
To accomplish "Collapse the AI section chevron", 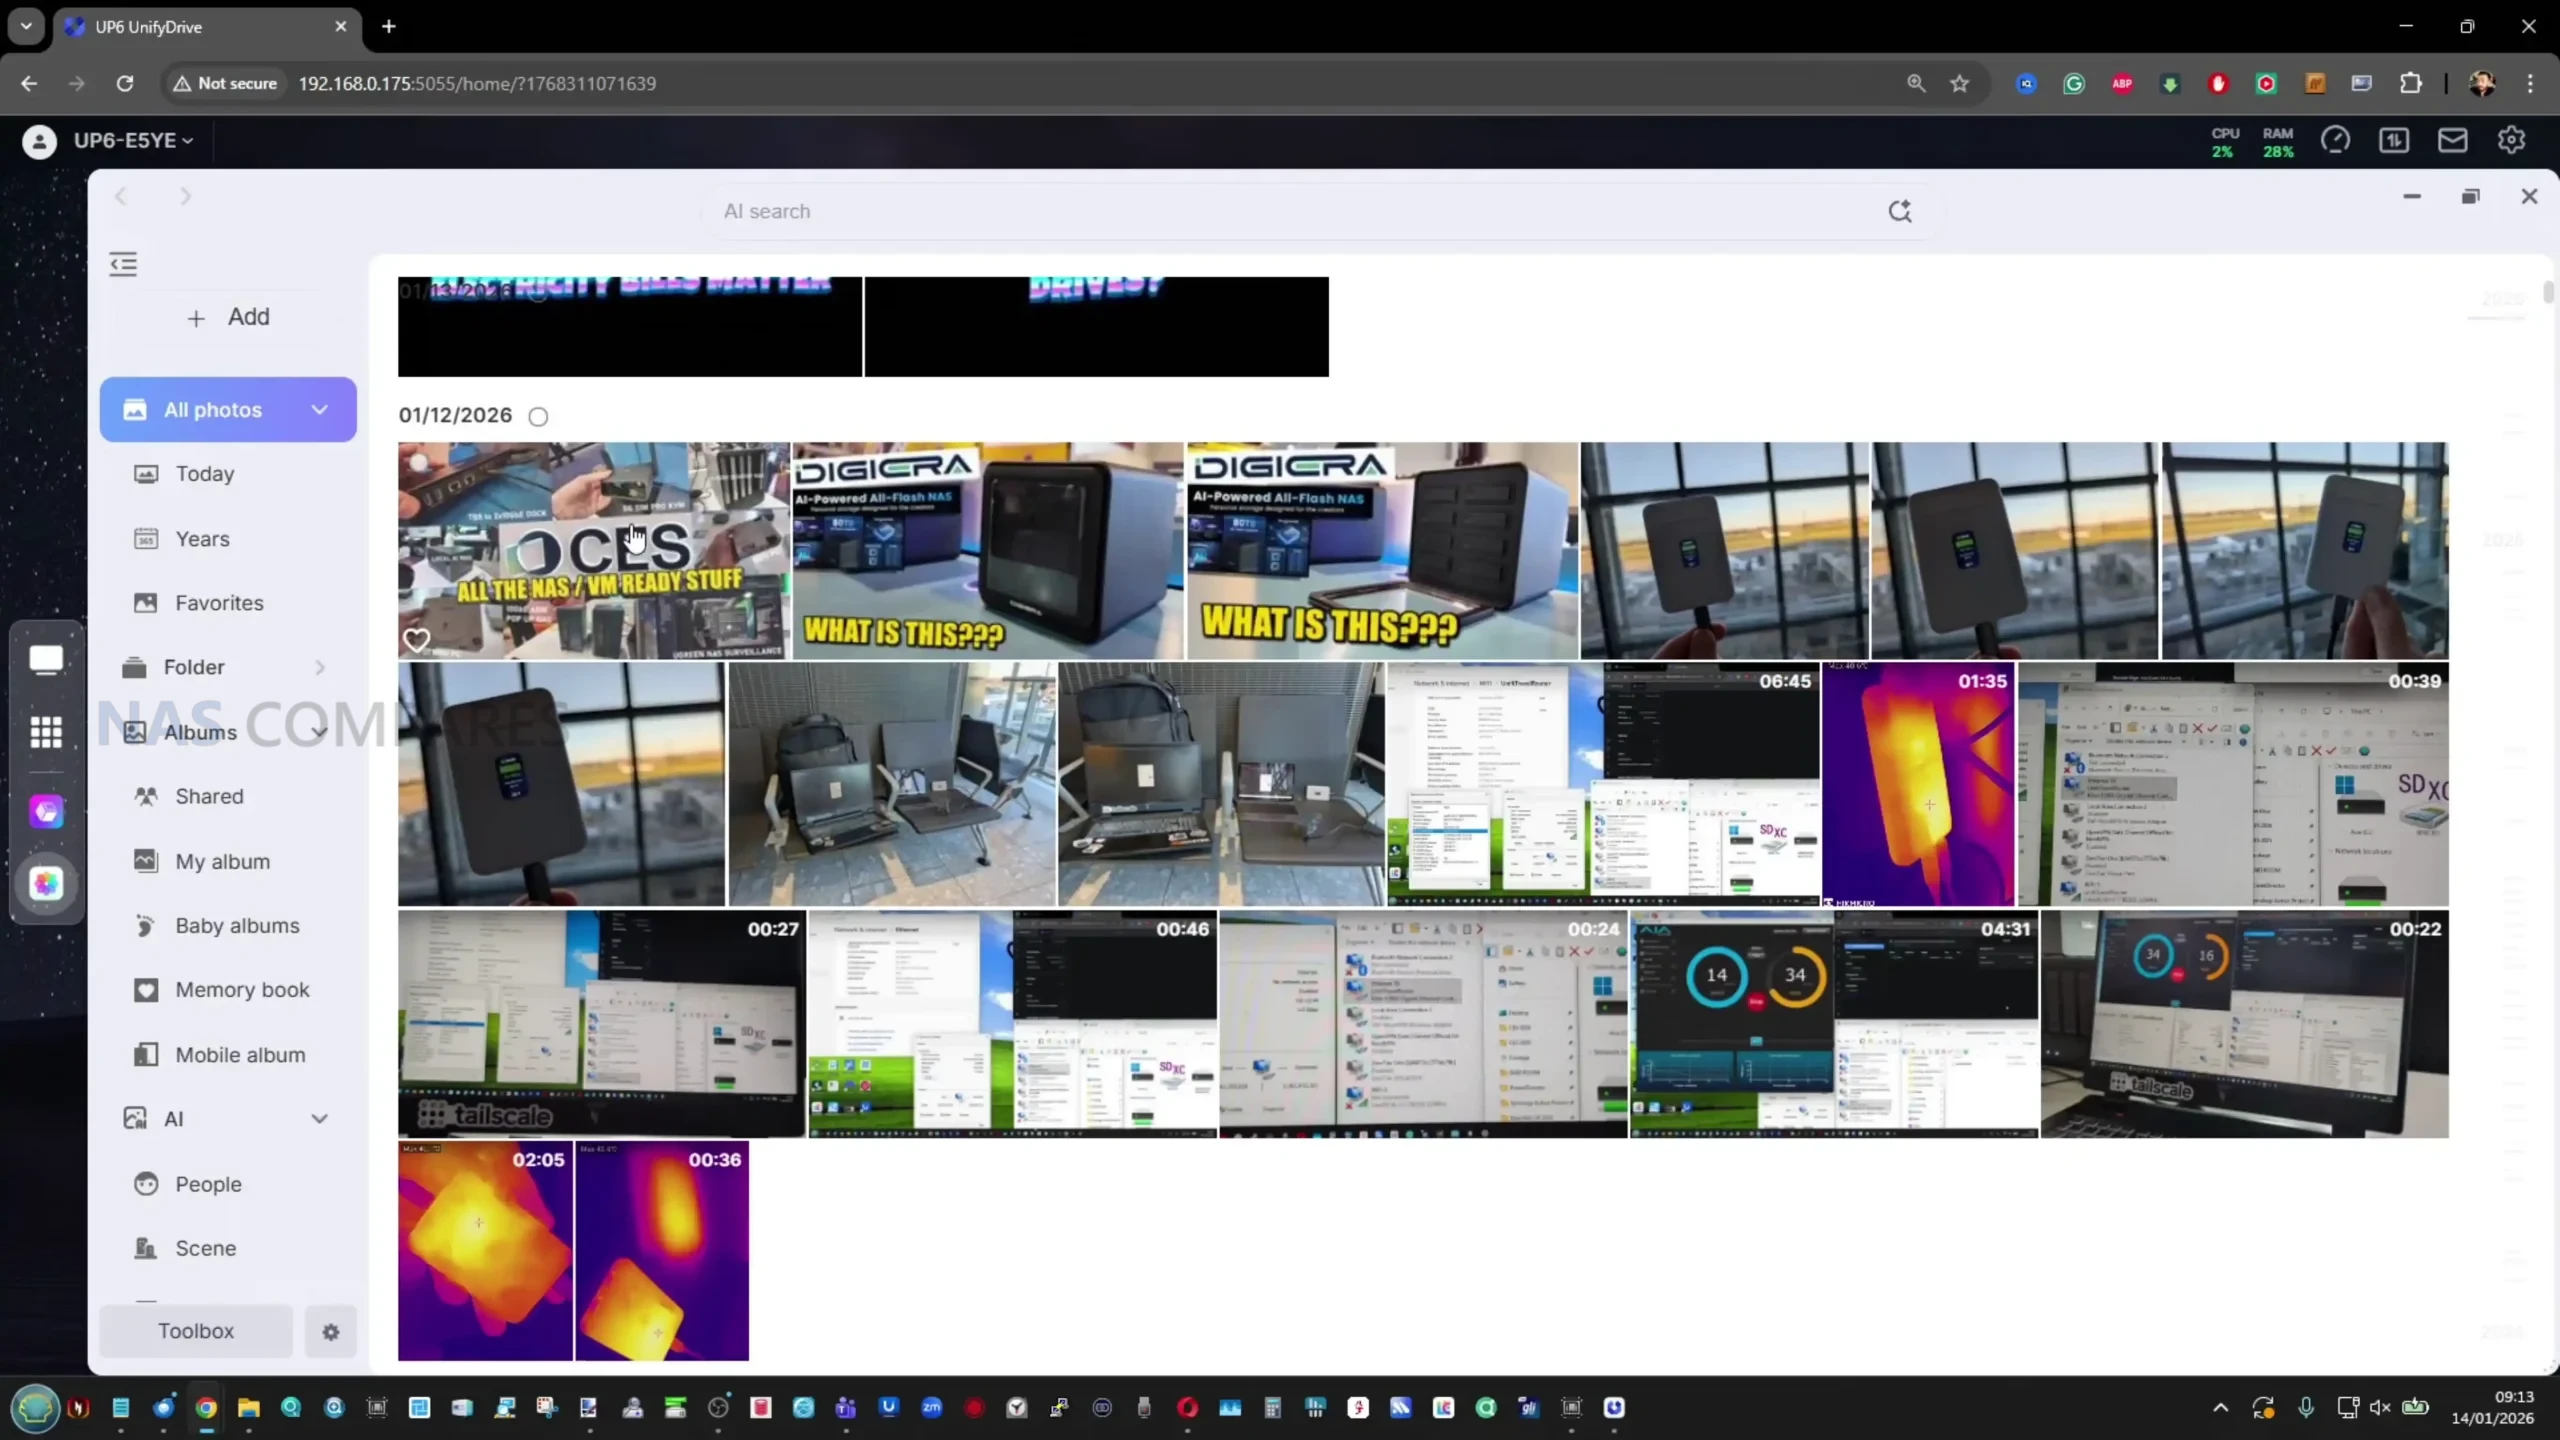I will pos(319,1119).
